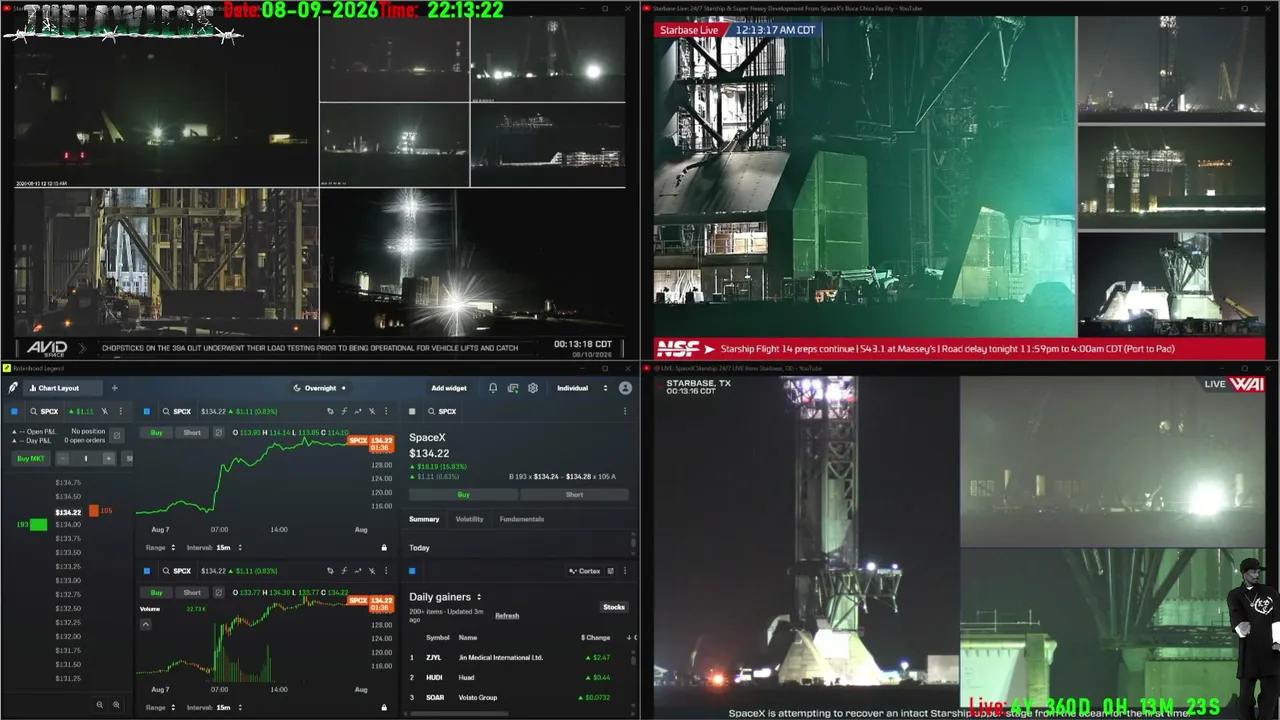Viewport: 1280px width, 720px height.
Task: Add a new layout with the plus icon
Action: pos(114,388)
